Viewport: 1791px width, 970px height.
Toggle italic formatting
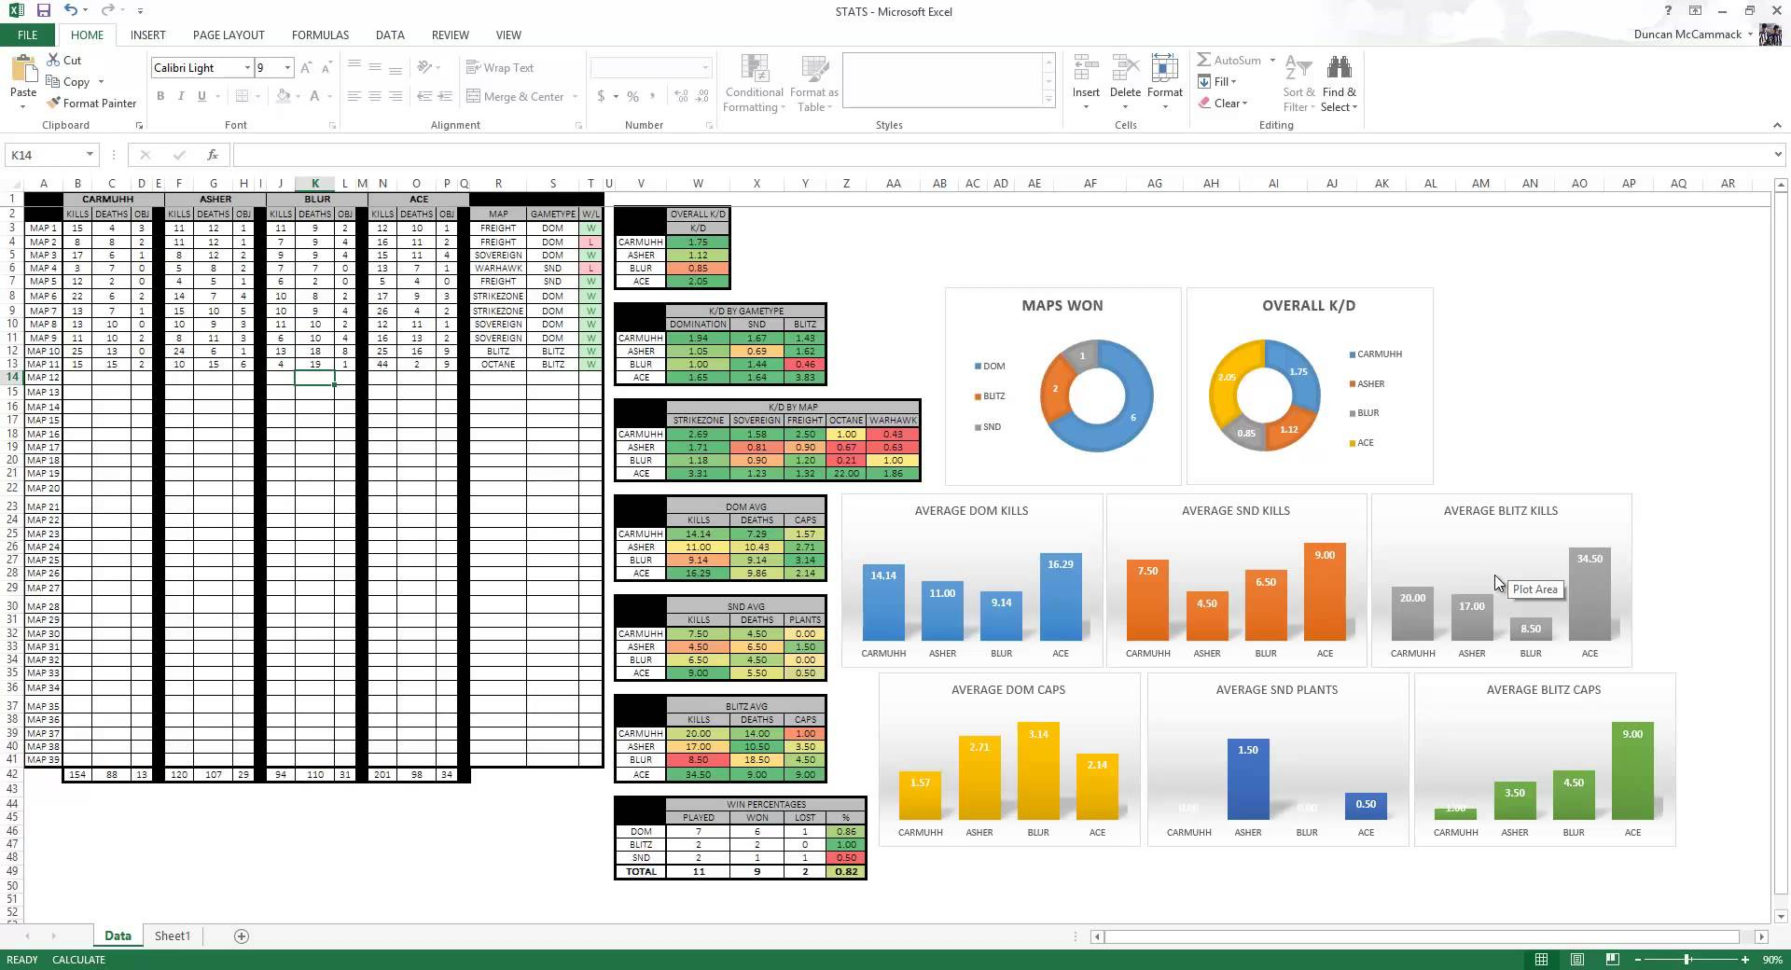point(181,95)
